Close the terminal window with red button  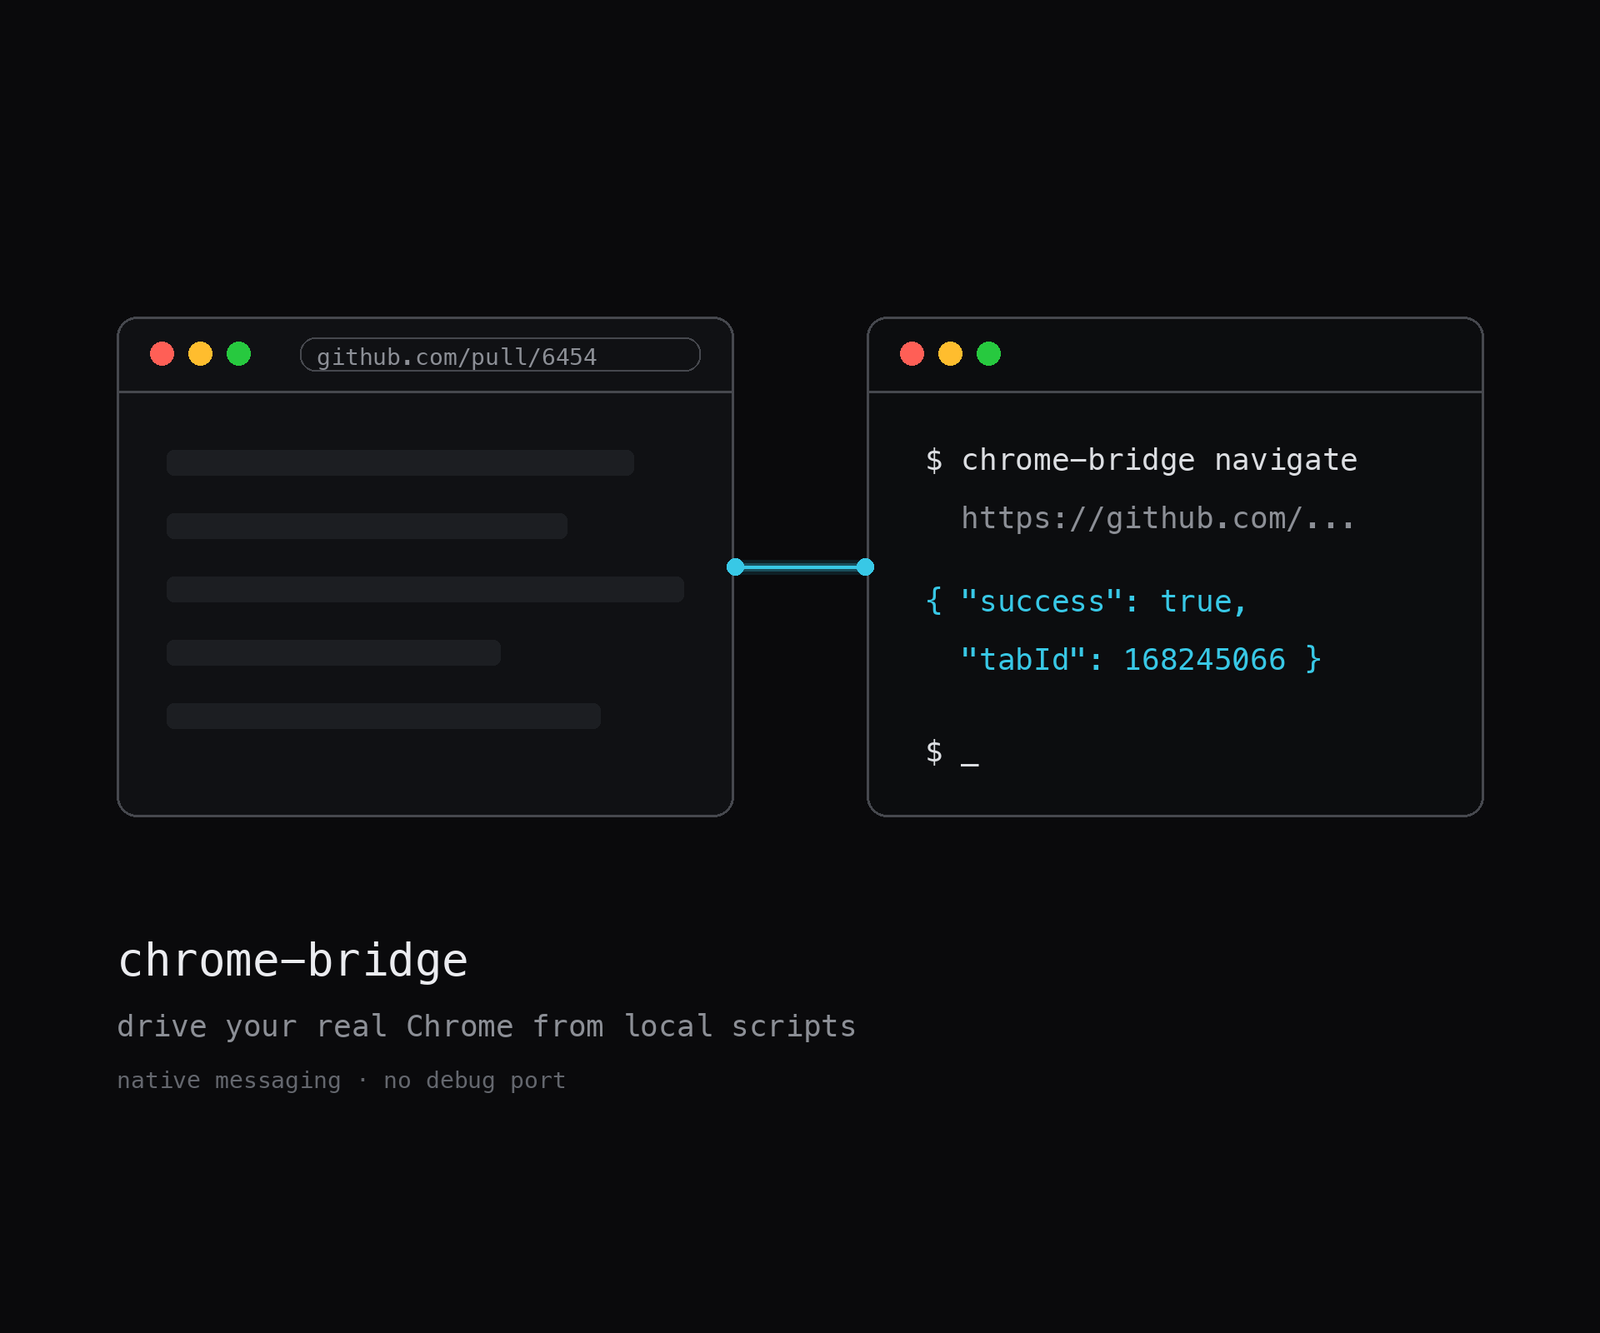912,354
